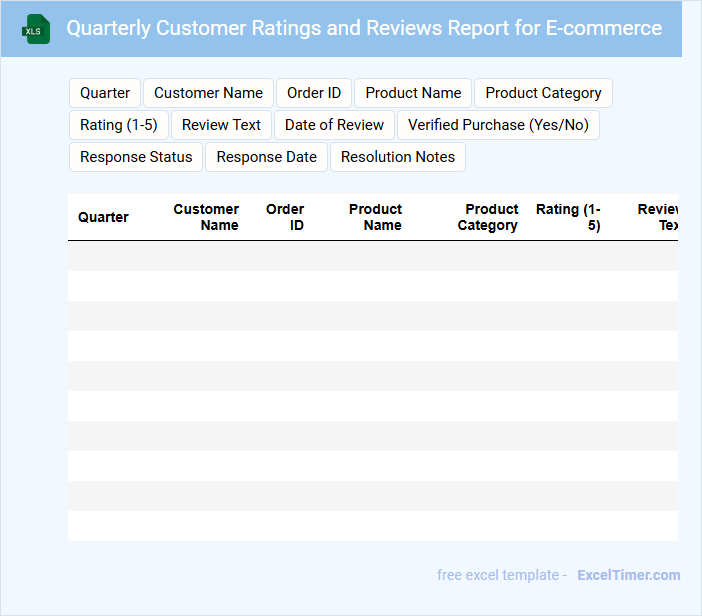Select the Date of Review tag
The height and width of the screenshot is (616, 702).
coord(334,125)
